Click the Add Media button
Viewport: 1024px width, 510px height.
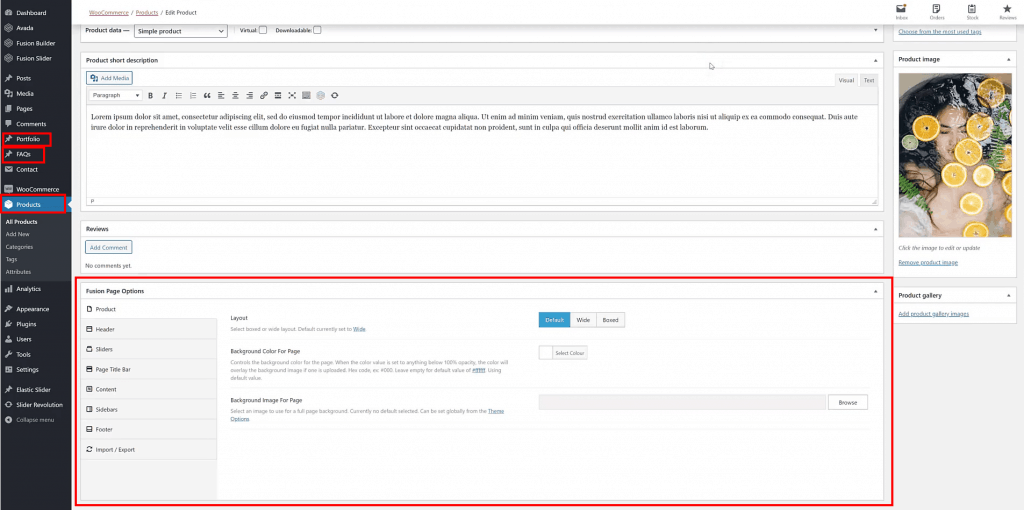[x=109, y=78]
